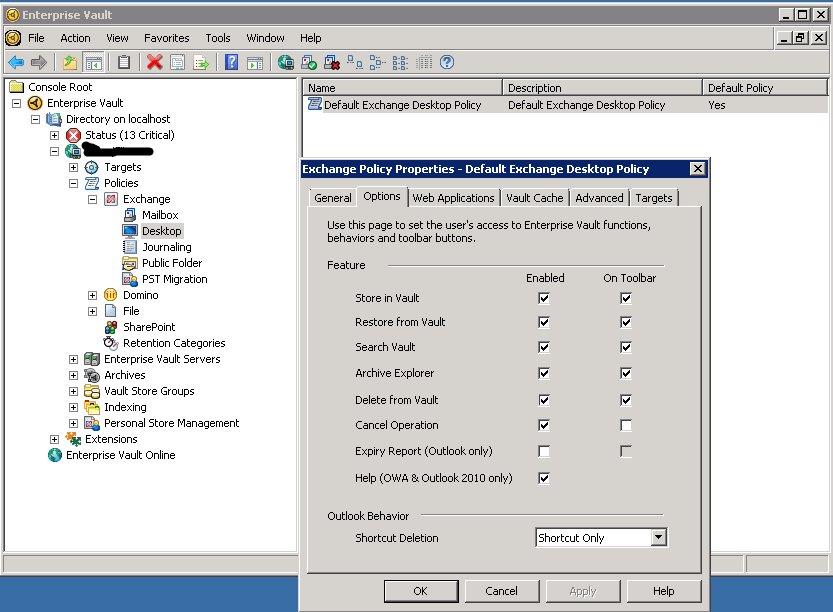The image size is (833, 612).
Task: Select the Retention Categories node
Action: coord(174,343)
